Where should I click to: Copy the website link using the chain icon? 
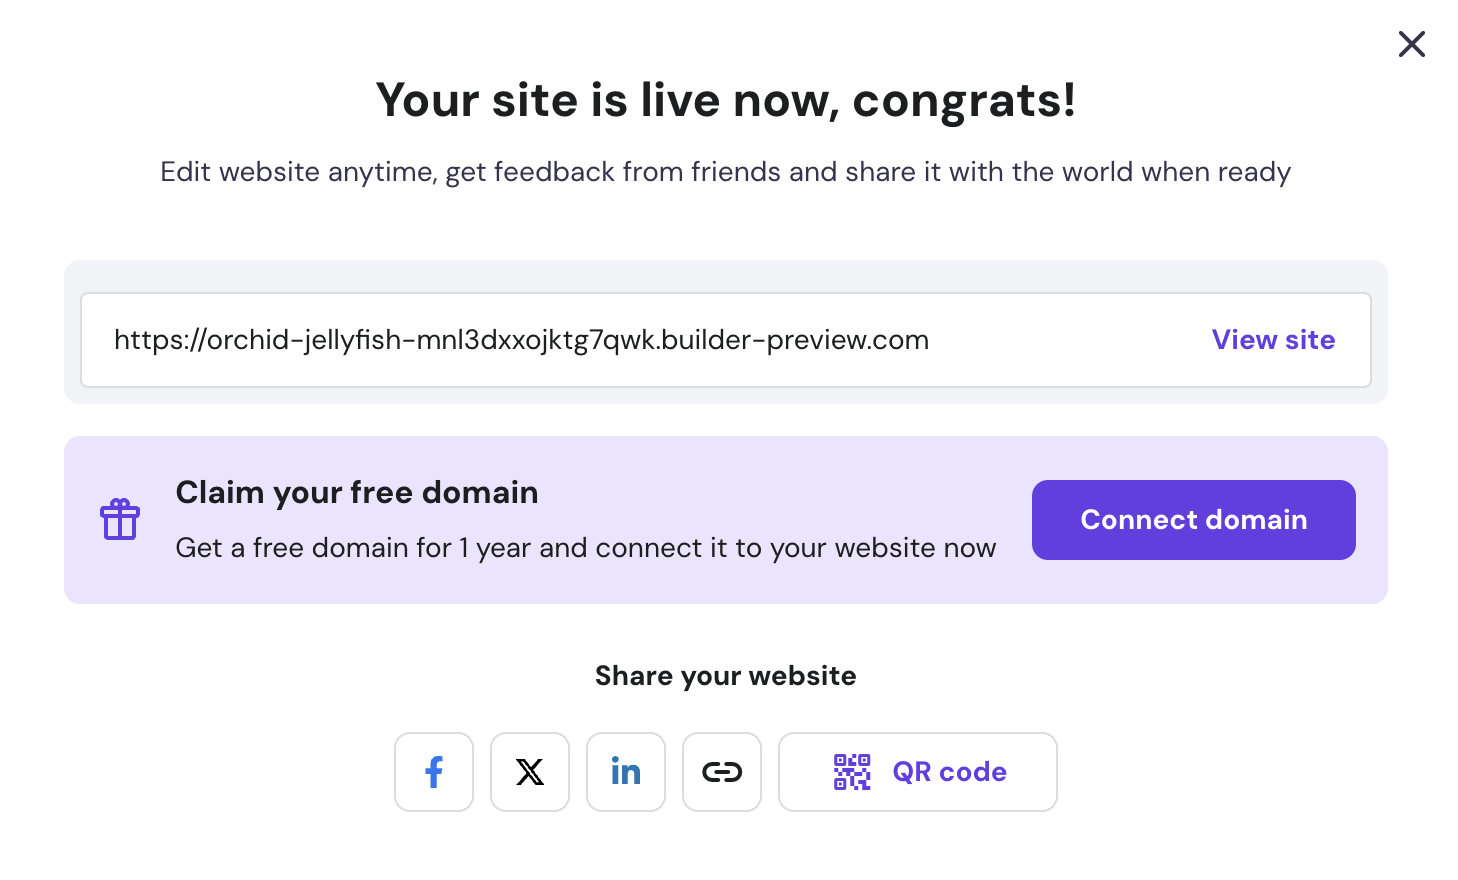point(722,771)
